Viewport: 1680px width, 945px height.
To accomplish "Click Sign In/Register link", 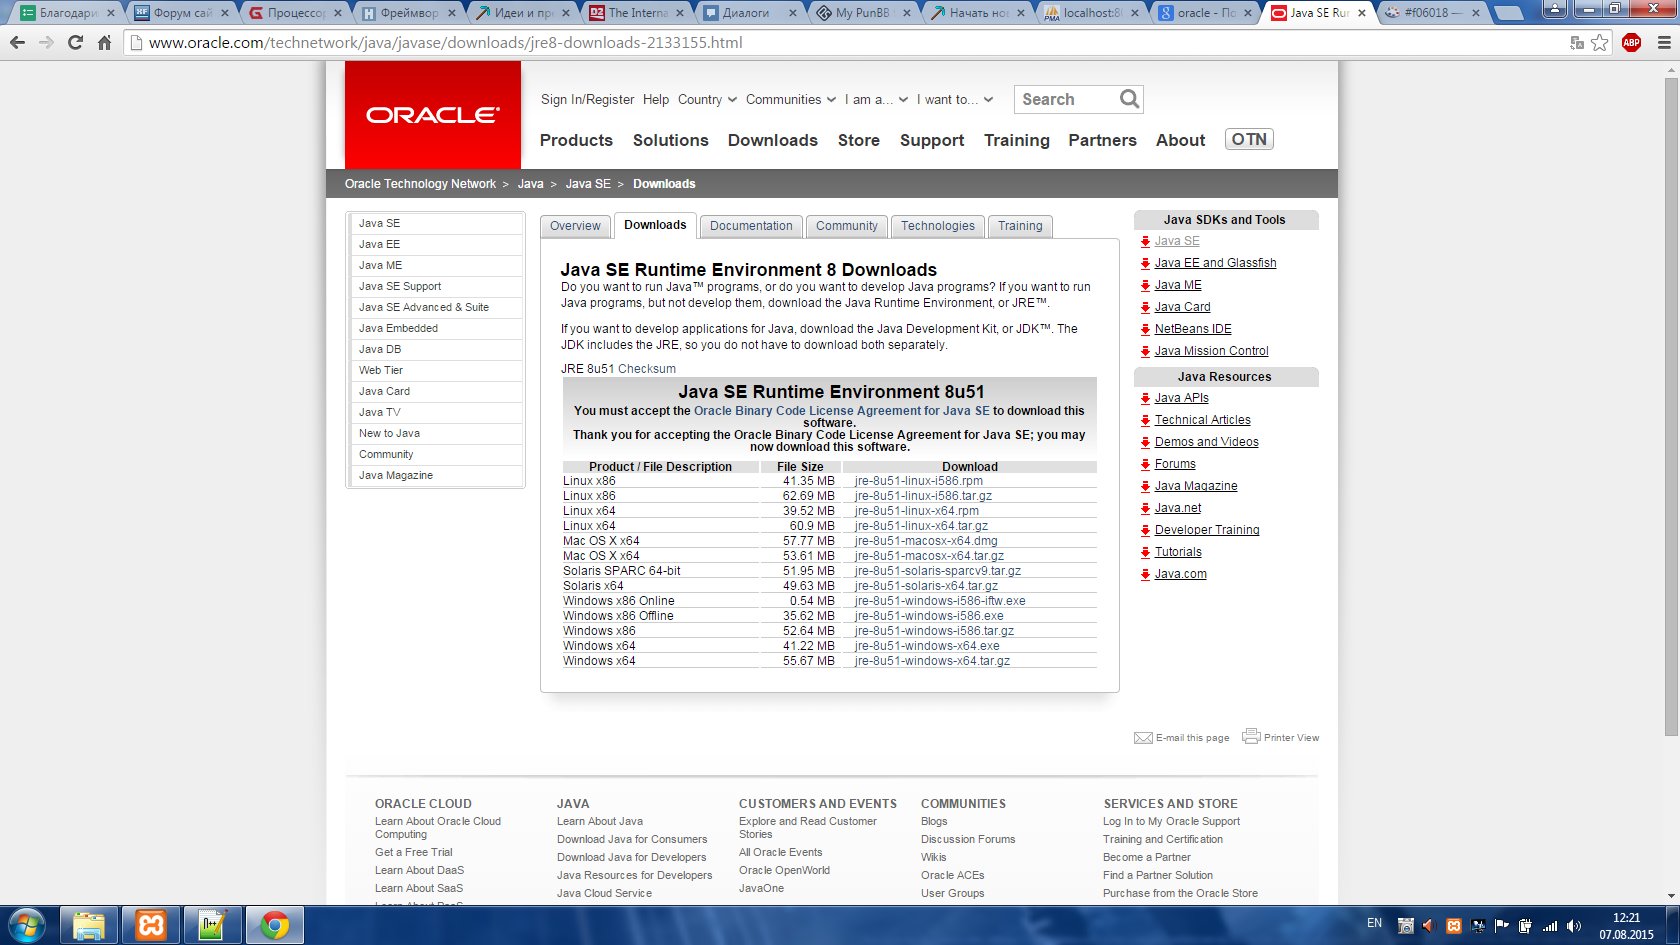I will (x=587, y=100).
